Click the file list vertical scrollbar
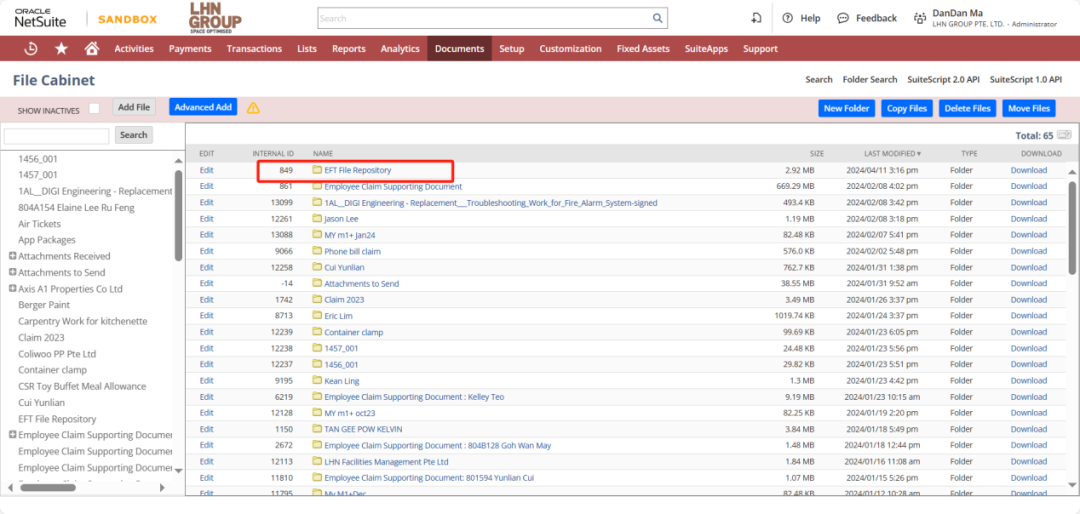 pos(1072,227)
